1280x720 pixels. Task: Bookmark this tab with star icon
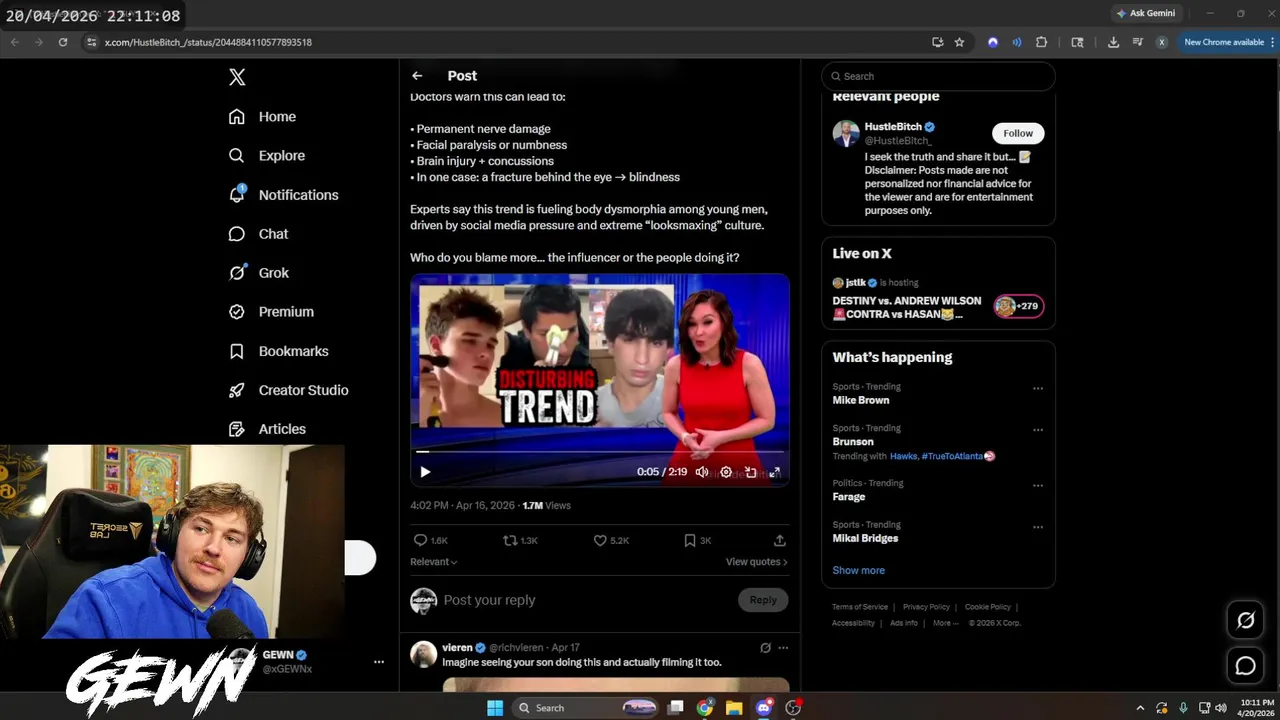pos(960,42)
